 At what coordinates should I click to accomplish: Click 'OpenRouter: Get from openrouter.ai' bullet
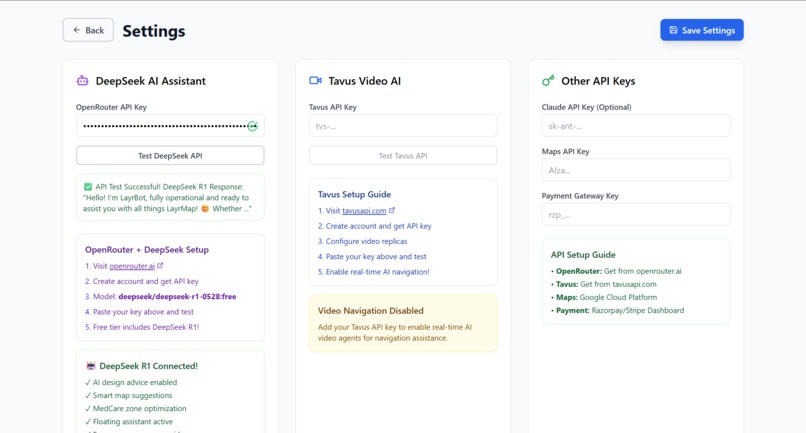pos(616,272)
